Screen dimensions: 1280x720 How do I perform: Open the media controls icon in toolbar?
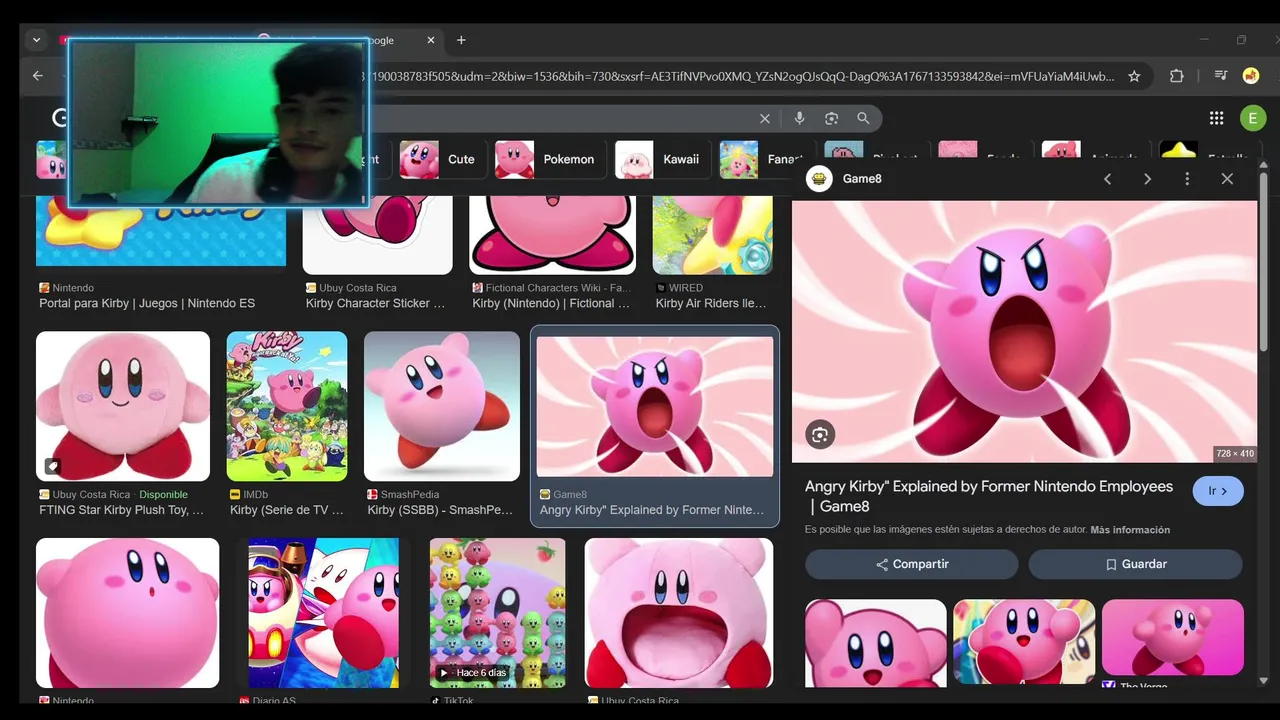point(1220,76)
